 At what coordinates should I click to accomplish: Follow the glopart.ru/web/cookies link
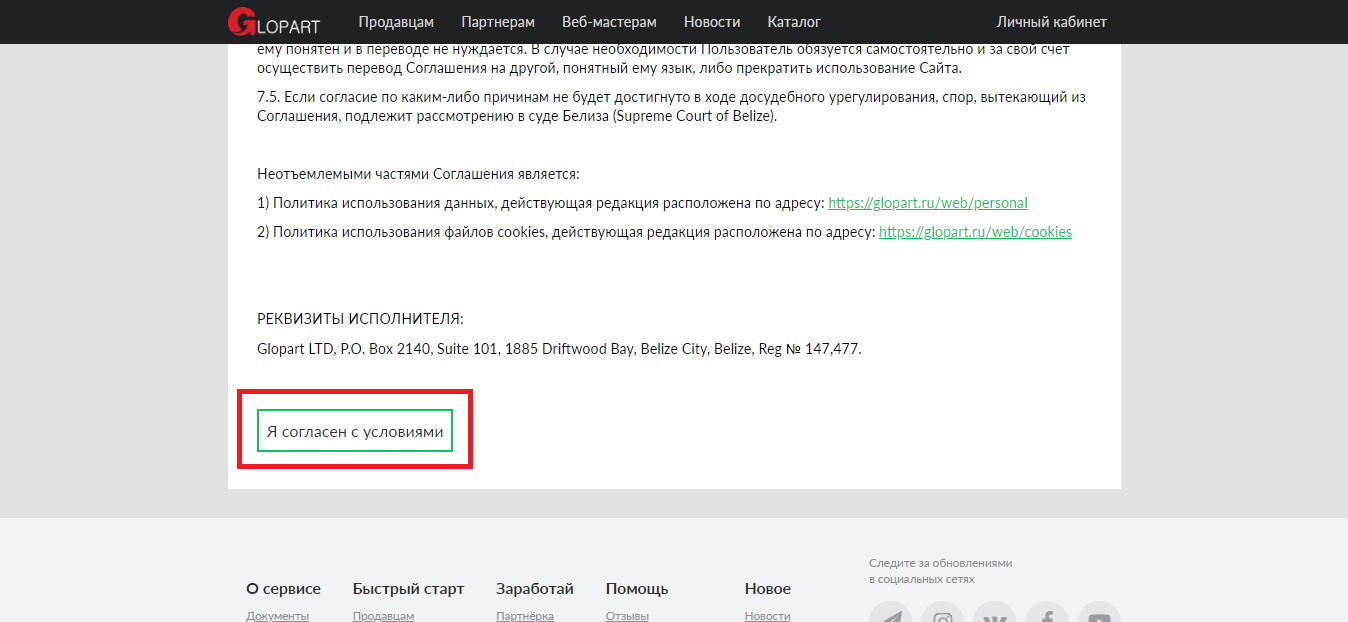point(975,232)
